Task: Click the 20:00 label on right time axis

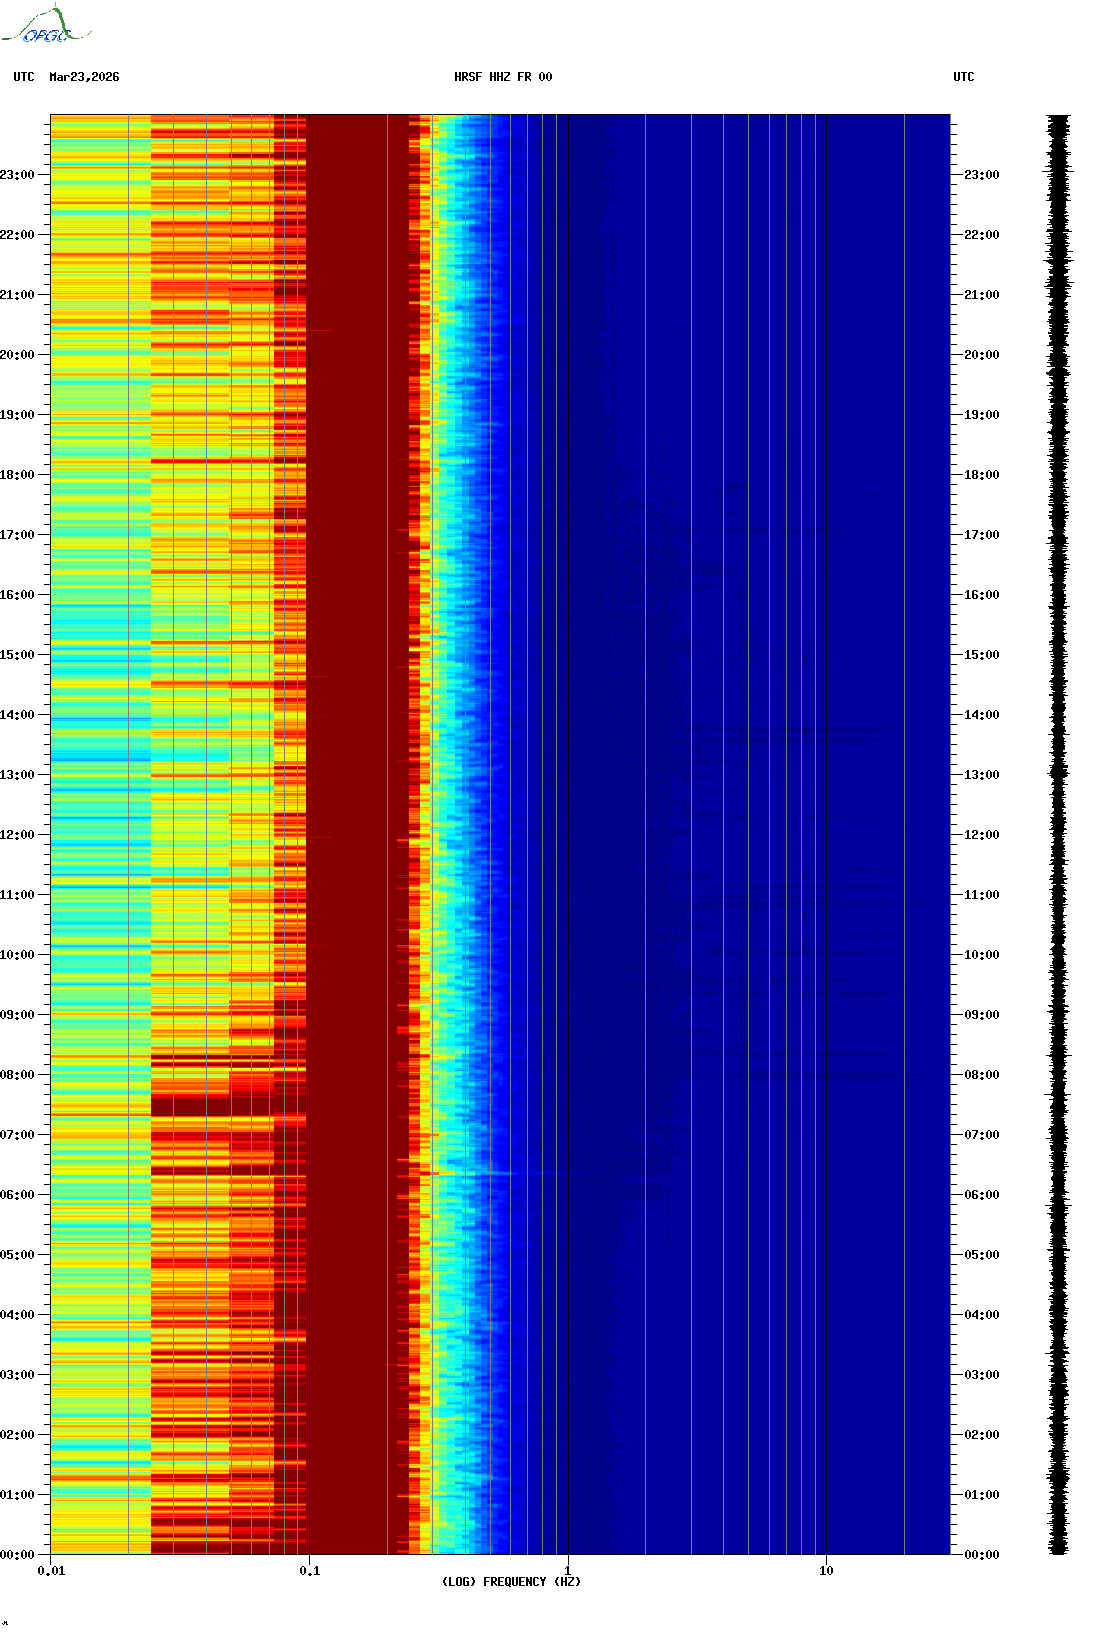Action: (982, 355)
